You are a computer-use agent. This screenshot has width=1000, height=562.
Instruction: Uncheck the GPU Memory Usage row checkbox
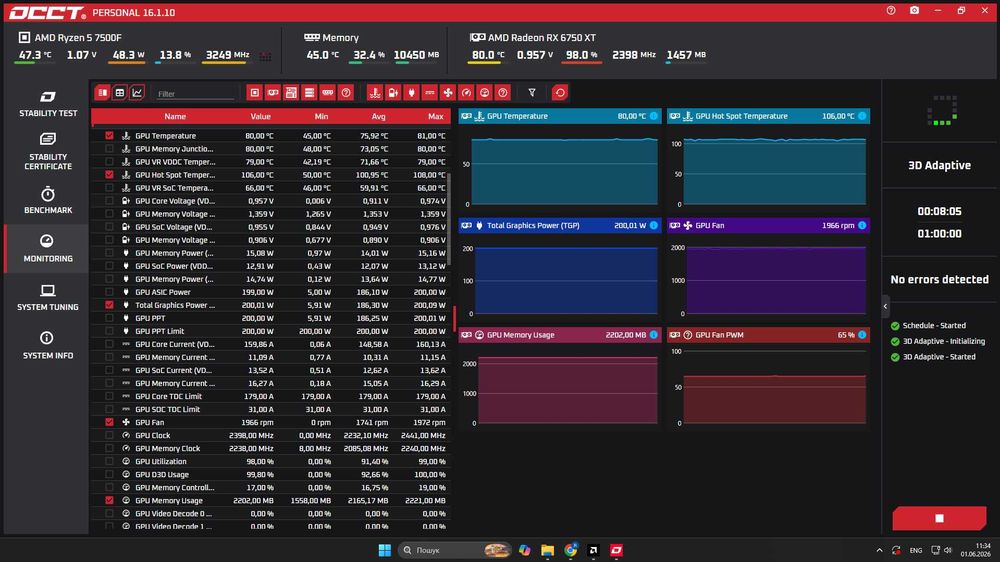click(x=110, y=500)
